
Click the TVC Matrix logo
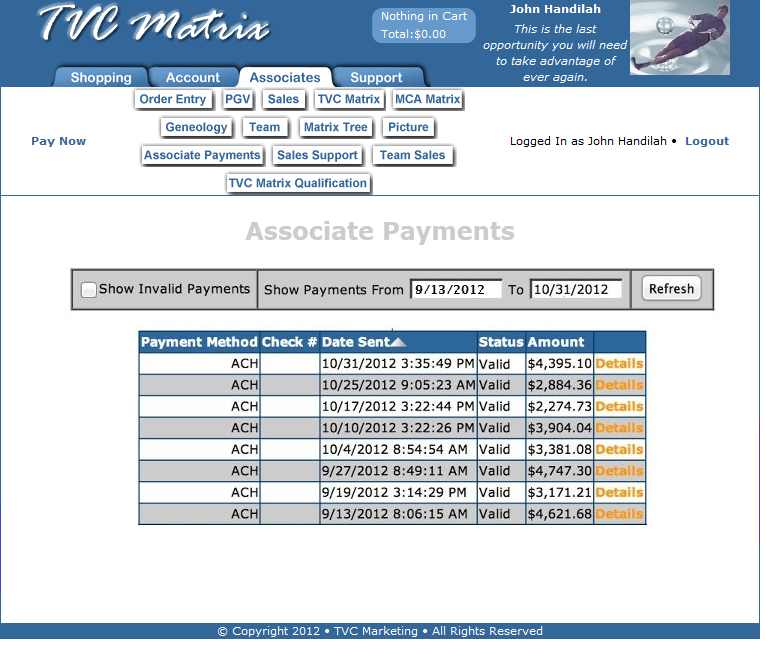click(x=154, y=22)
